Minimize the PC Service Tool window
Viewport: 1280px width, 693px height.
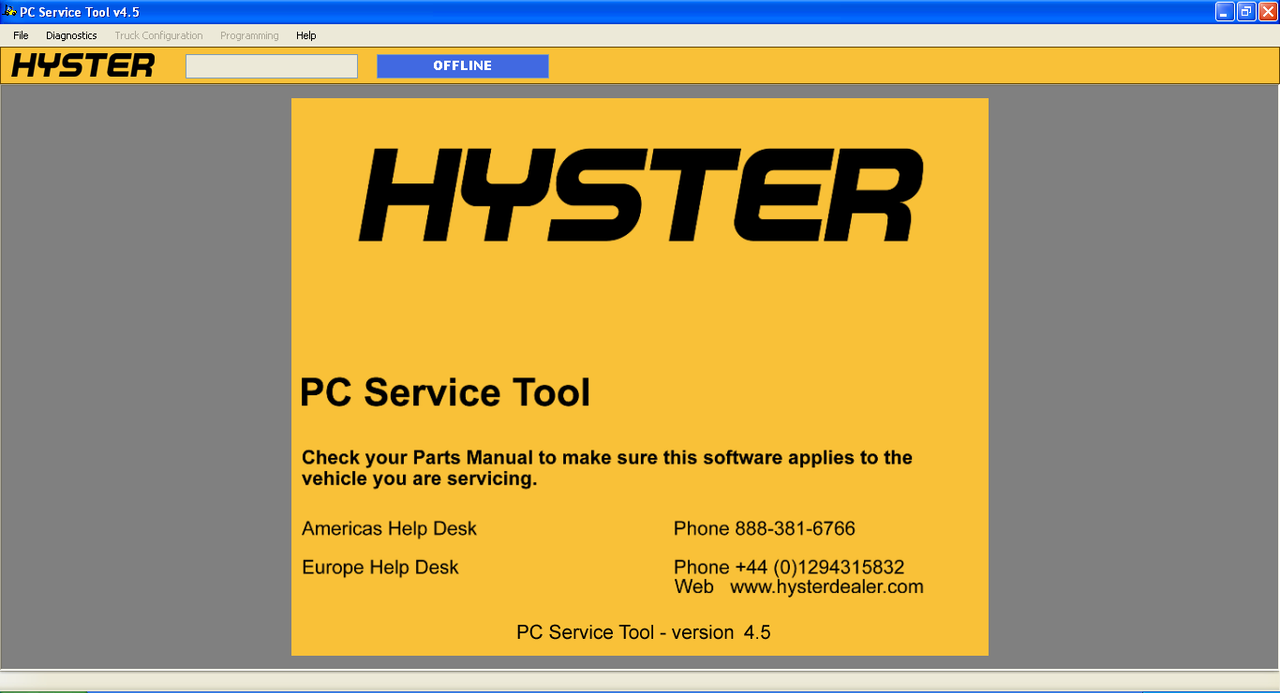point(1225,12)
